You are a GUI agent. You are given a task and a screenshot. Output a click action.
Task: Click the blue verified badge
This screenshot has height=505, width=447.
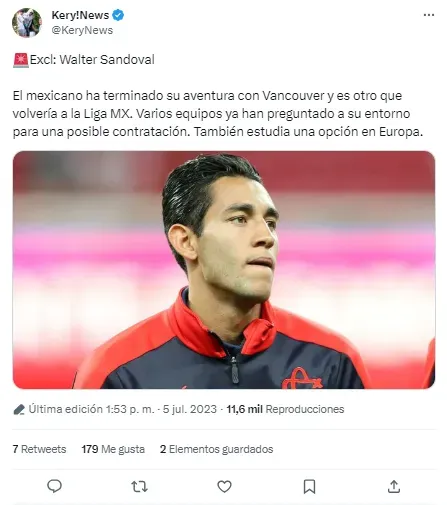[x=118, y=15]
